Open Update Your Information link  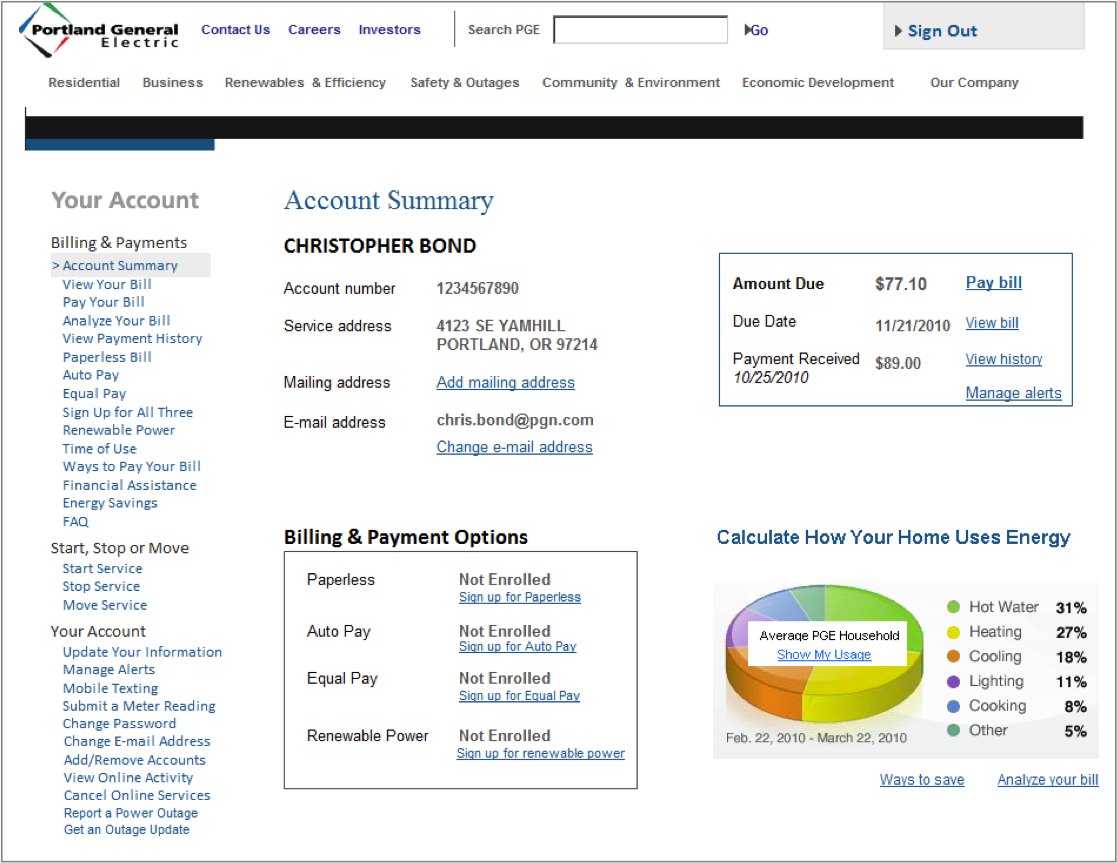pos(142,652)
